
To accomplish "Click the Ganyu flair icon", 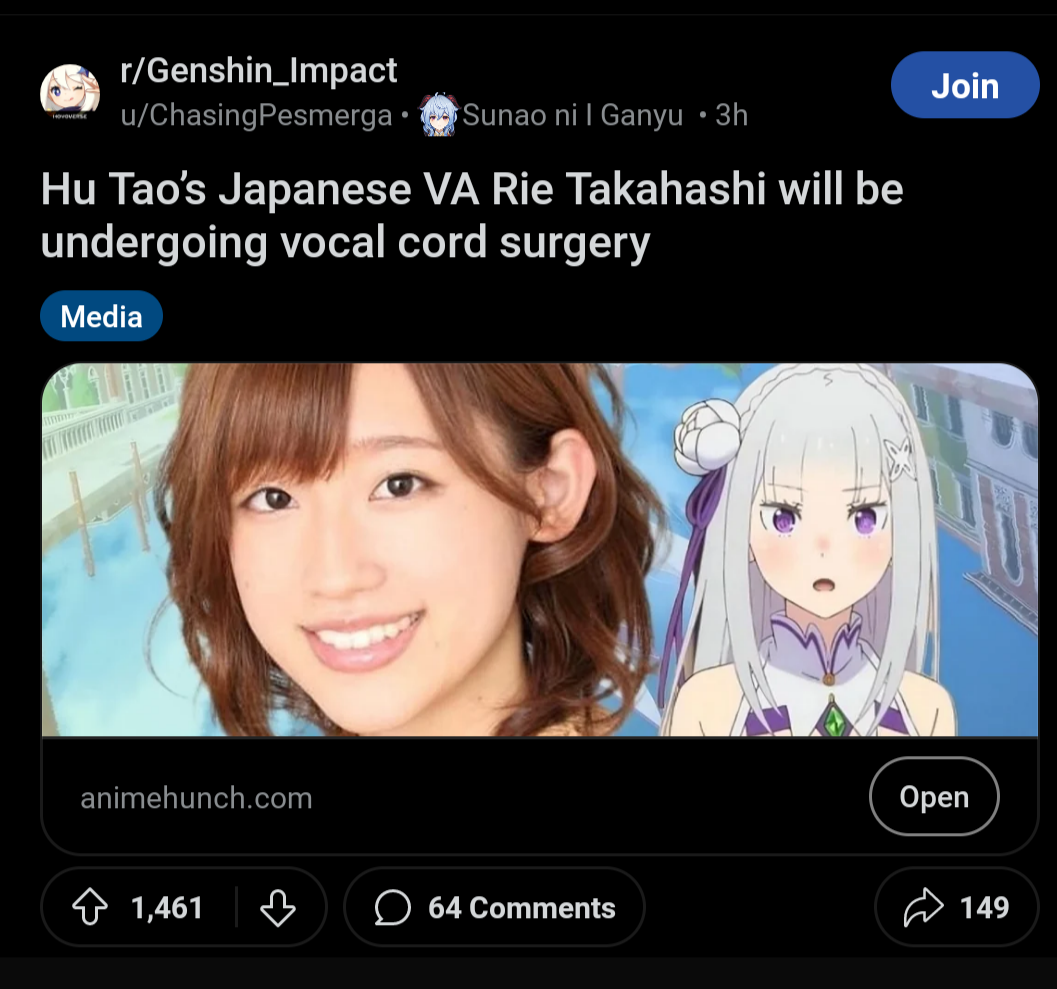I will pos(439,115).
